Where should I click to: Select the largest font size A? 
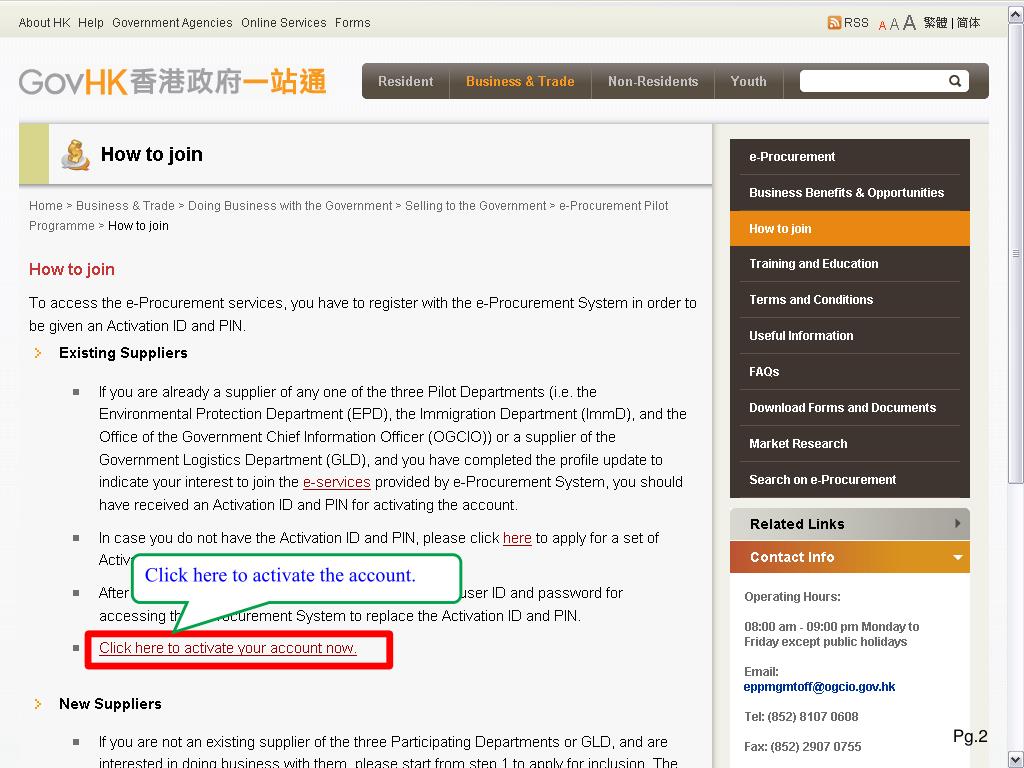click(x=909, y=23)
